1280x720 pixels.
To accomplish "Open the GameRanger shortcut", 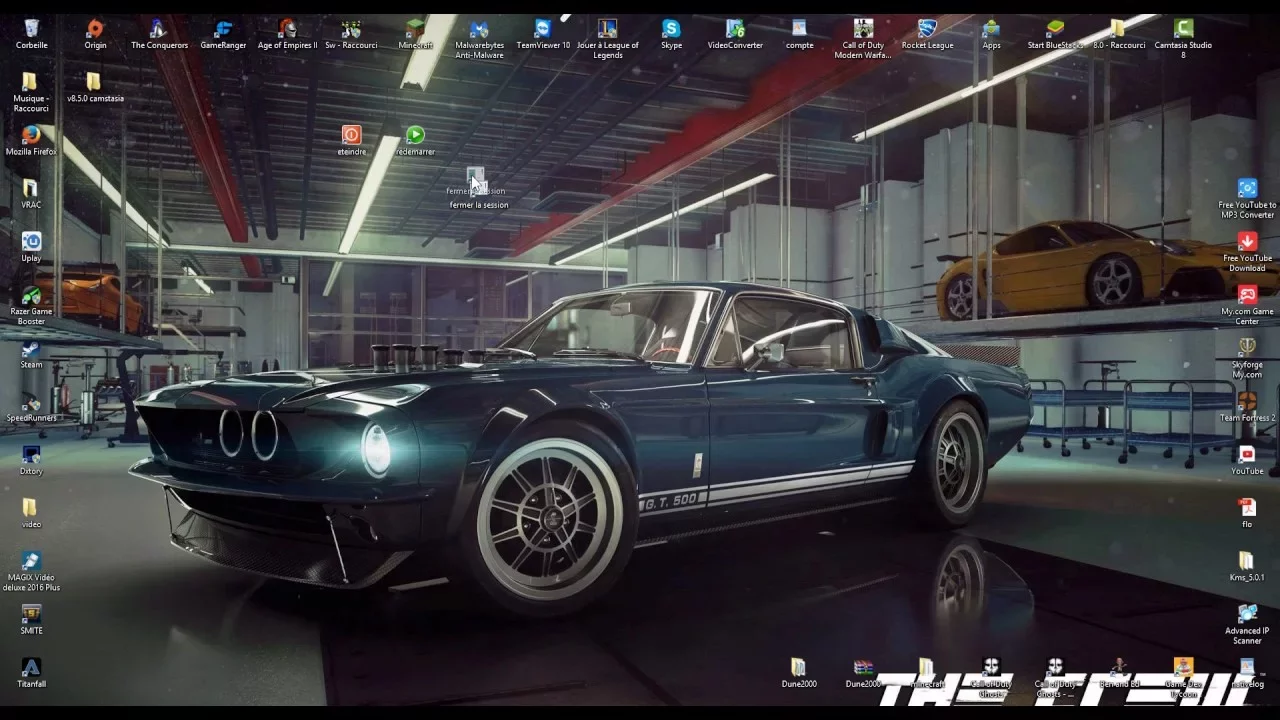I will point(223,29).
